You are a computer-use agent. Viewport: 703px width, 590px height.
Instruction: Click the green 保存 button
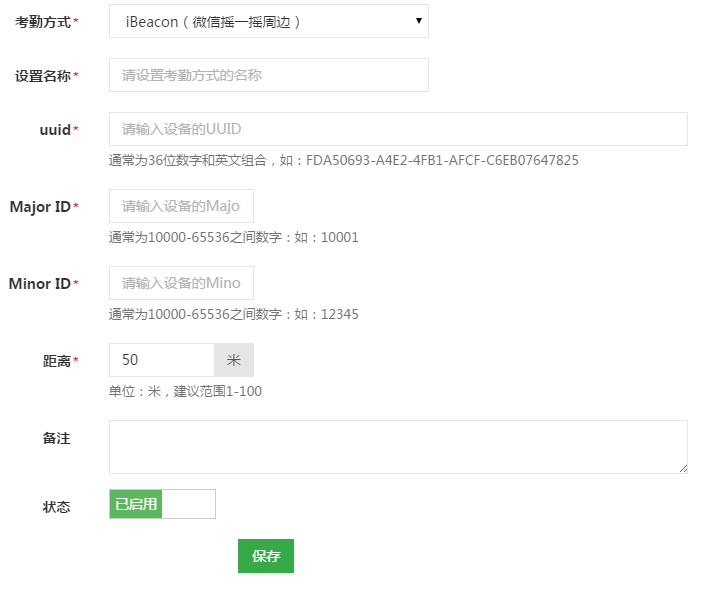click(x=266, y=556)
